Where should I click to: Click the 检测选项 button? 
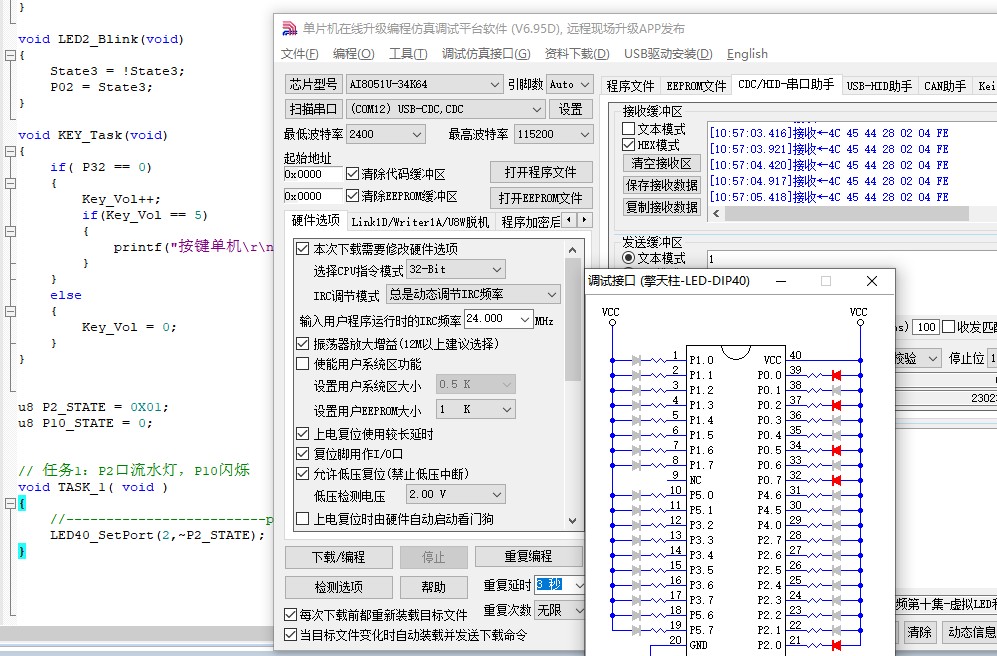point(338,587)
